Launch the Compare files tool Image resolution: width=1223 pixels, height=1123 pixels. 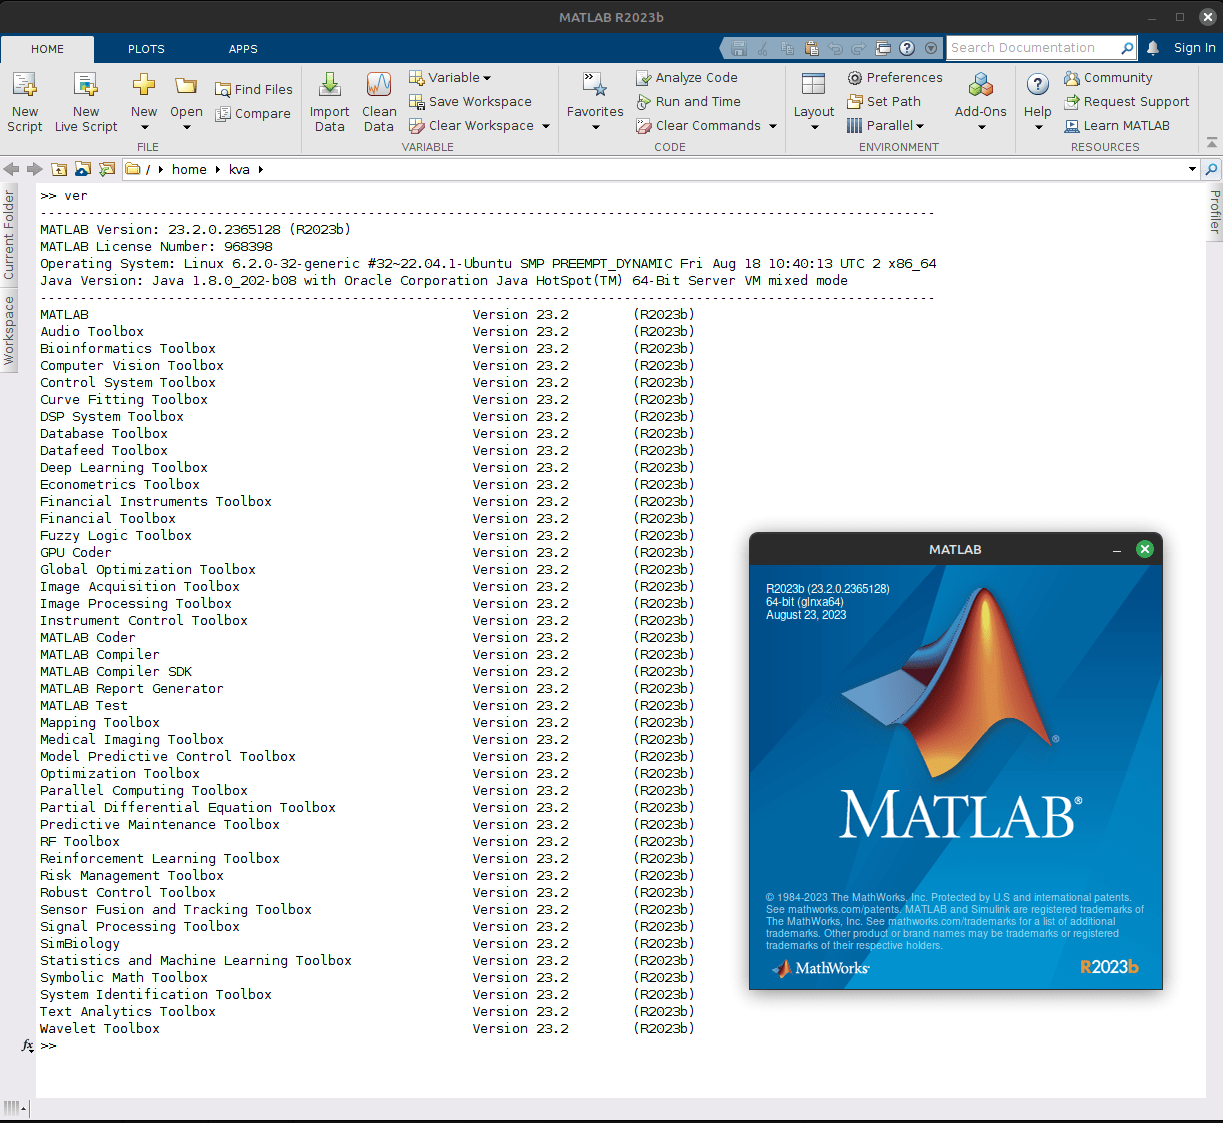(253, 113)
